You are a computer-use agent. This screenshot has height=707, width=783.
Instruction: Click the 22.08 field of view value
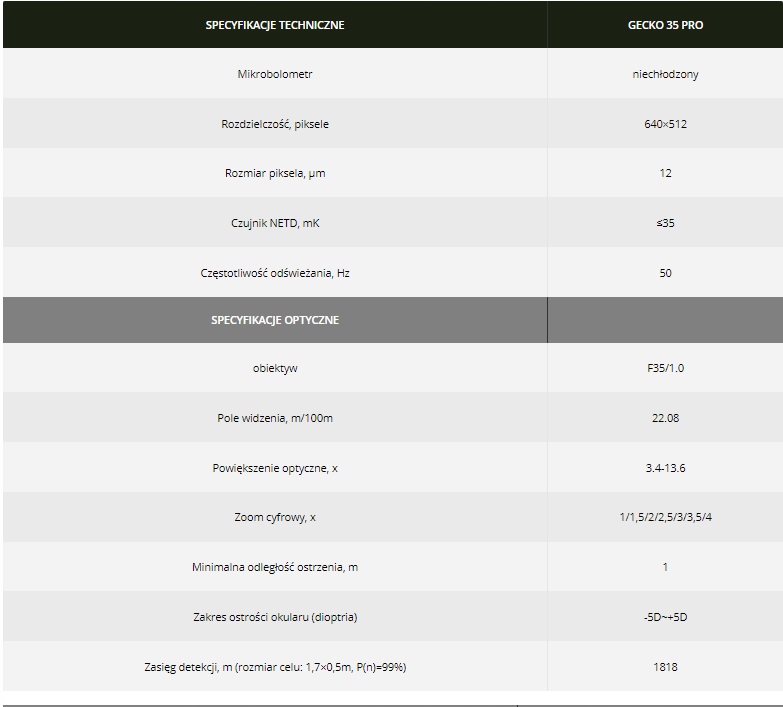(665, 418)
